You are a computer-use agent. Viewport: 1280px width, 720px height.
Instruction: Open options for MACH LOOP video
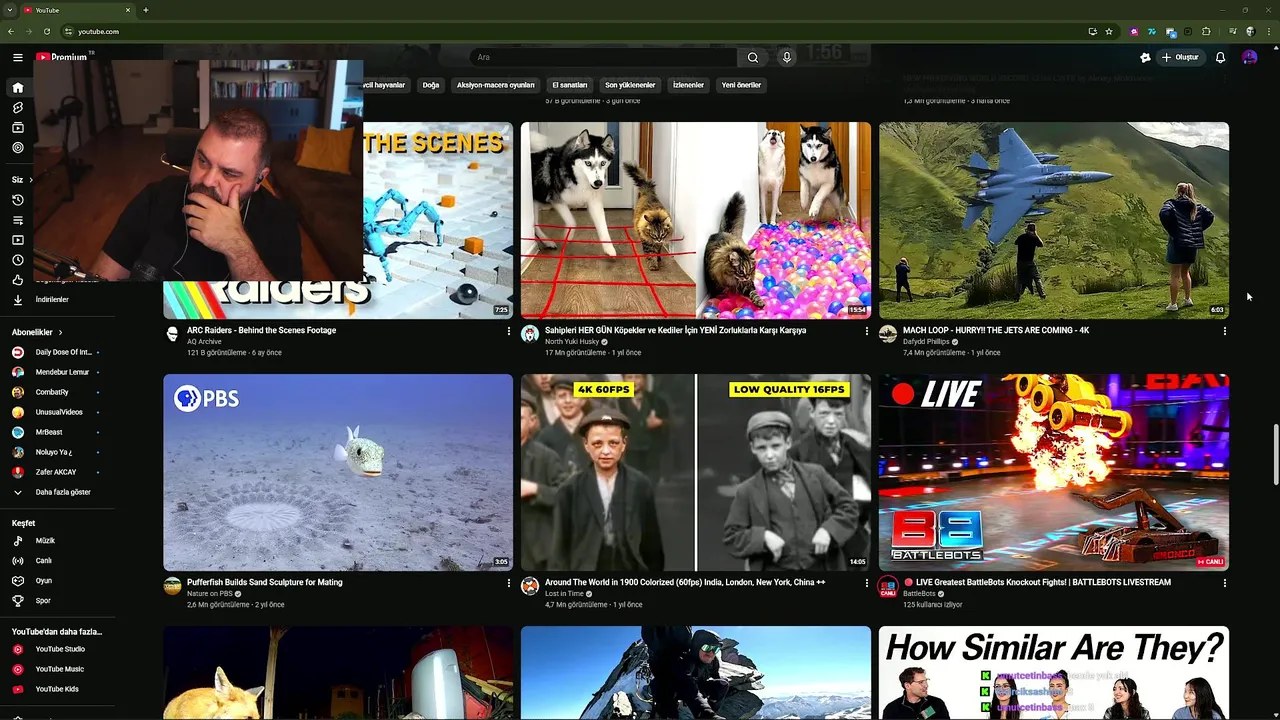1225,331
